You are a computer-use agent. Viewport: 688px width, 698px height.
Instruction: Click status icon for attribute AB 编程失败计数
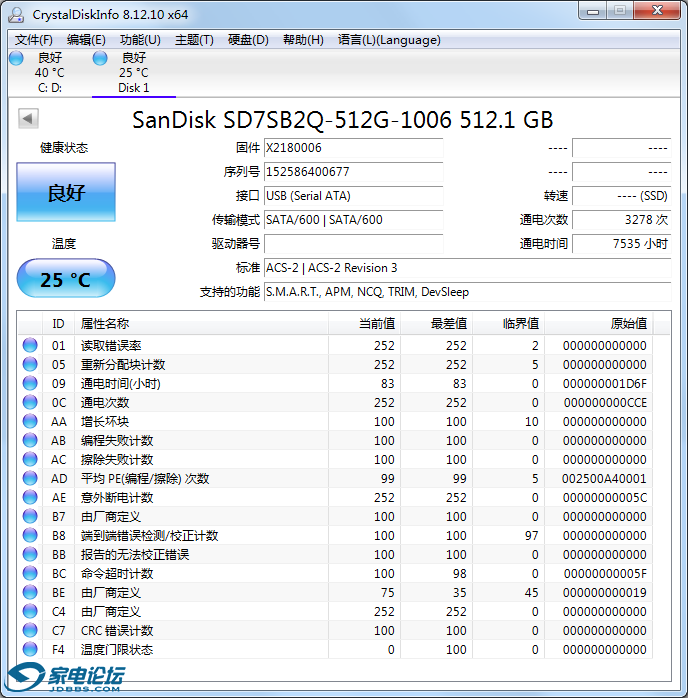tap(30, 440)
